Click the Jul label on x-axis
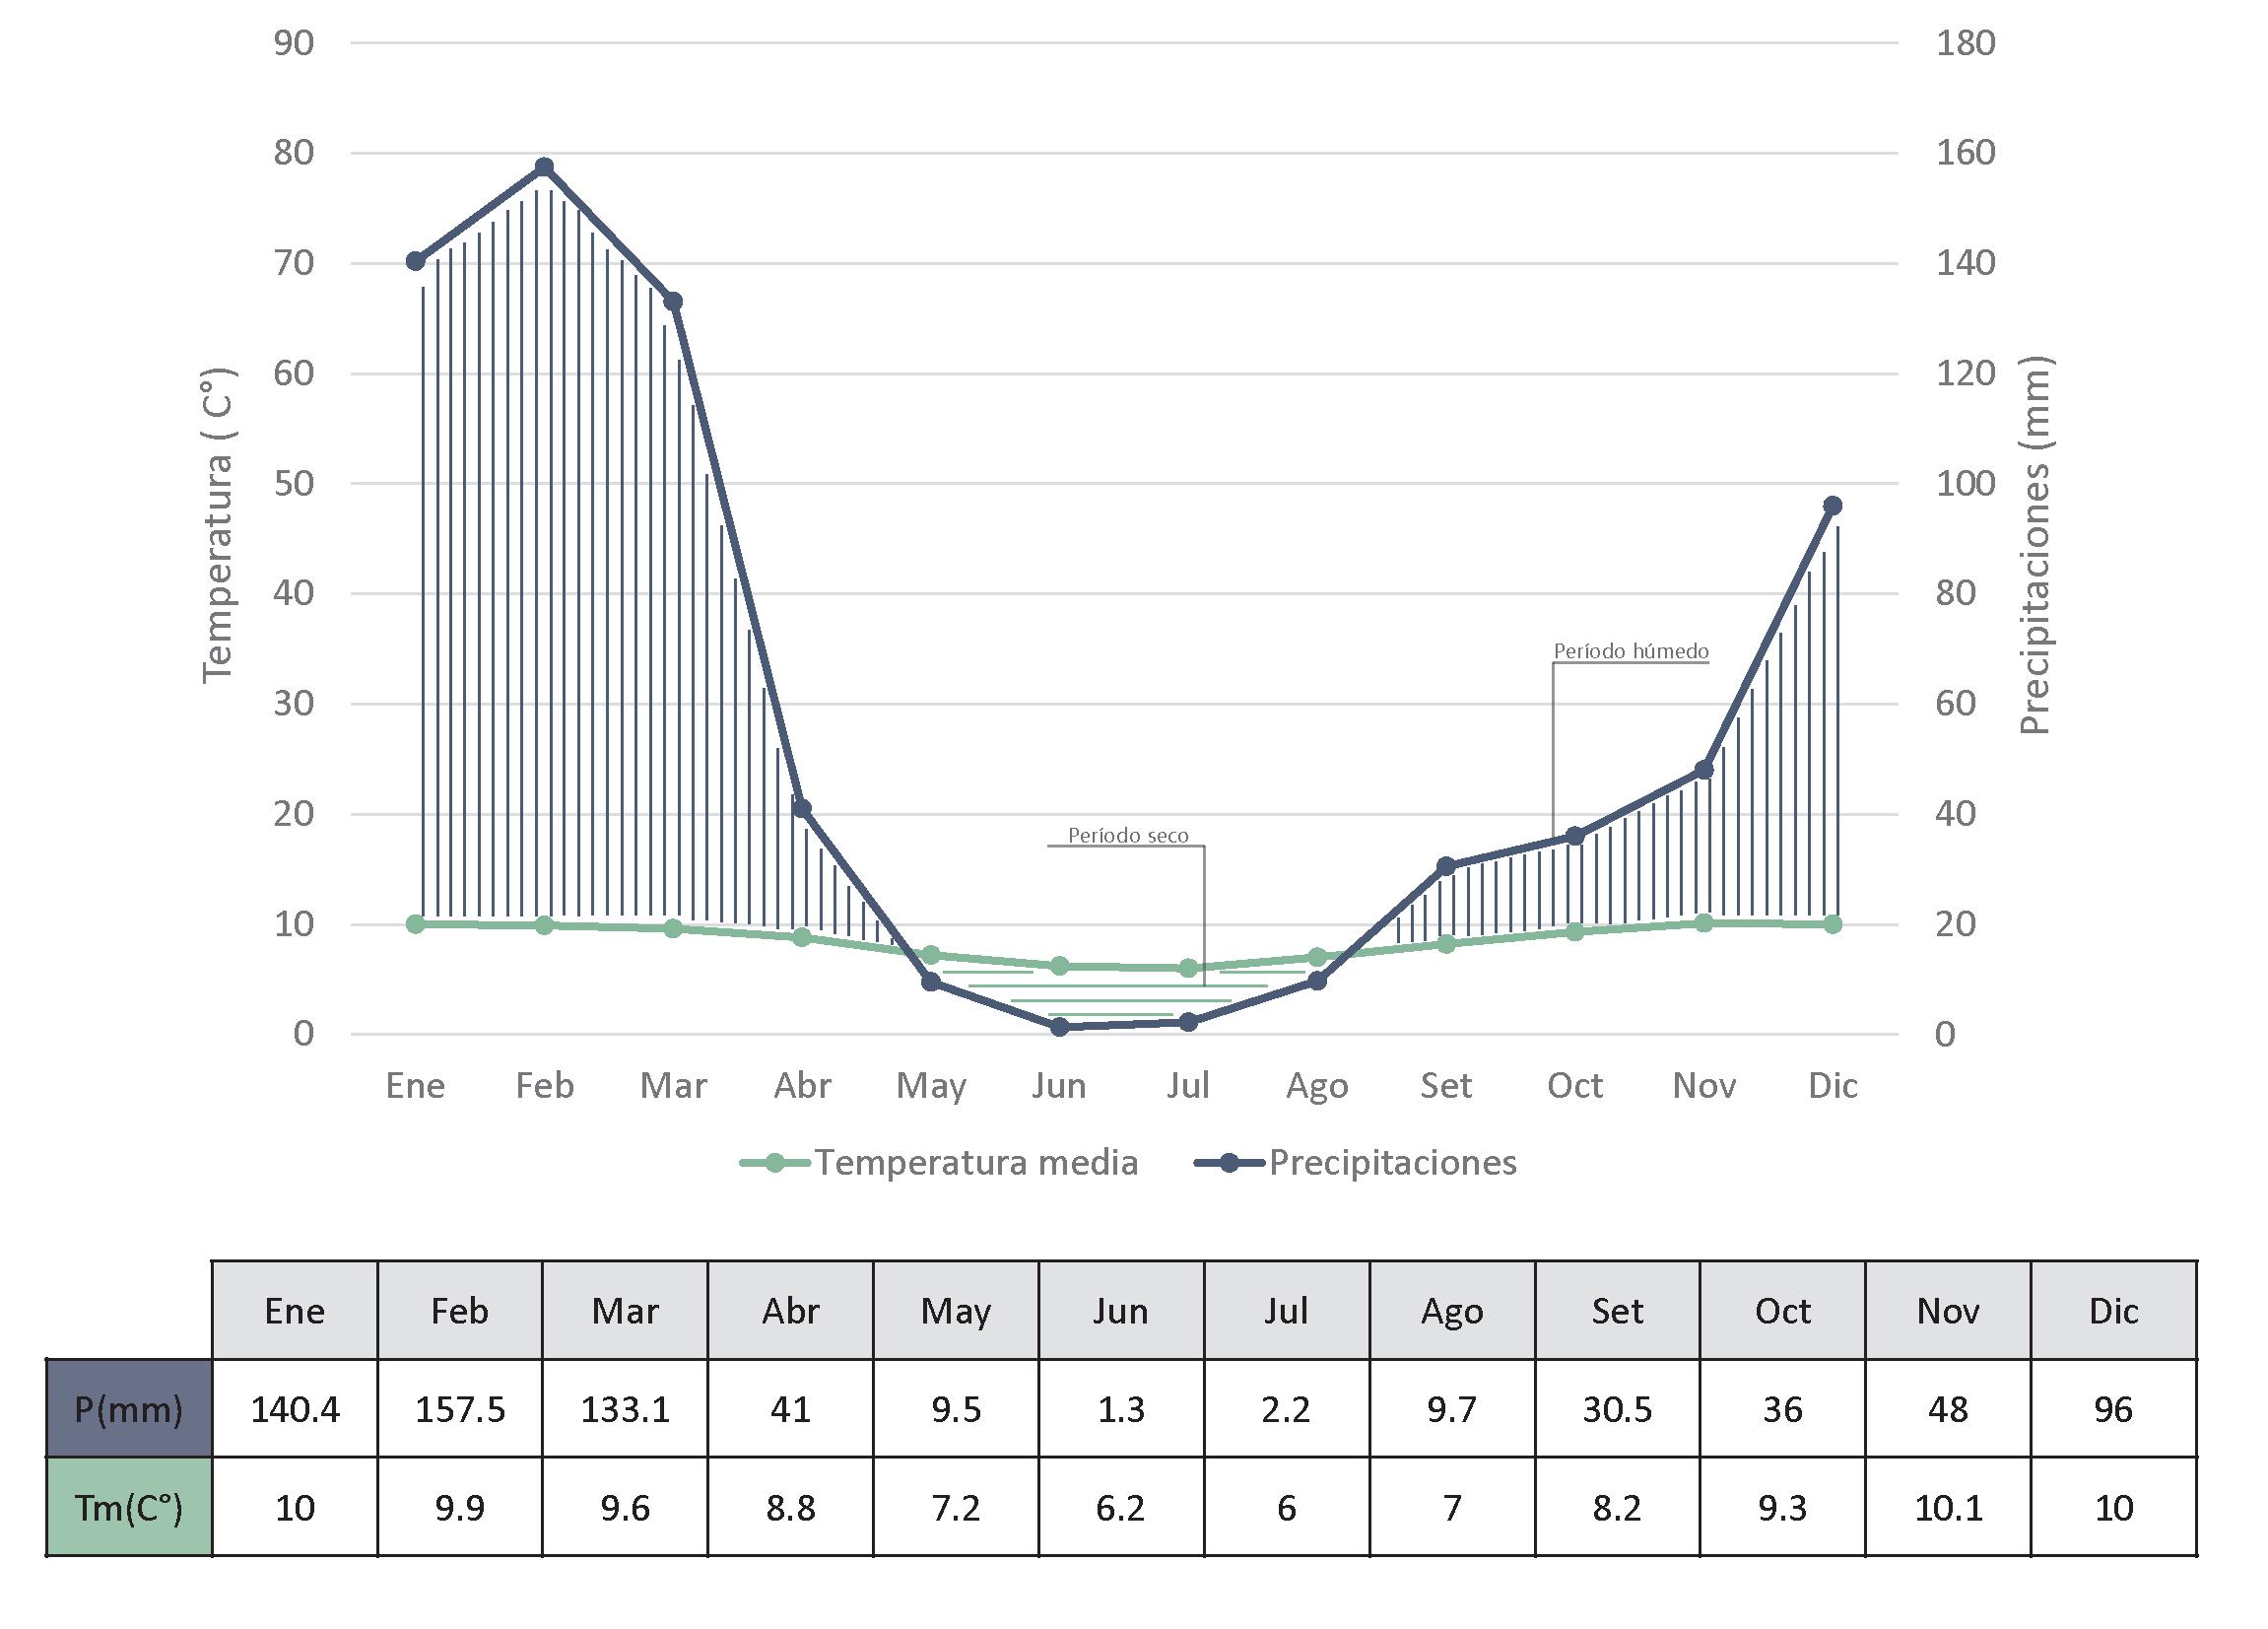The image size is (2268, 1629). click(x=1187, y=1085)
